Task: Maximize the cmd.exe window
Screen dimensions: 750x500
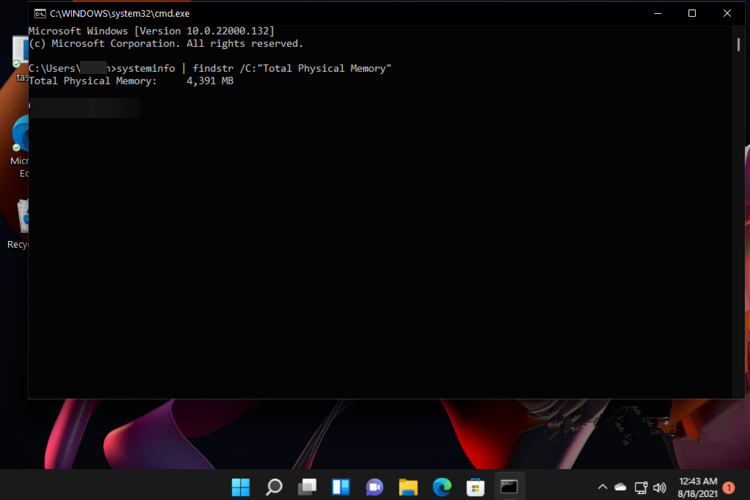Action: [x=692, y=14]
